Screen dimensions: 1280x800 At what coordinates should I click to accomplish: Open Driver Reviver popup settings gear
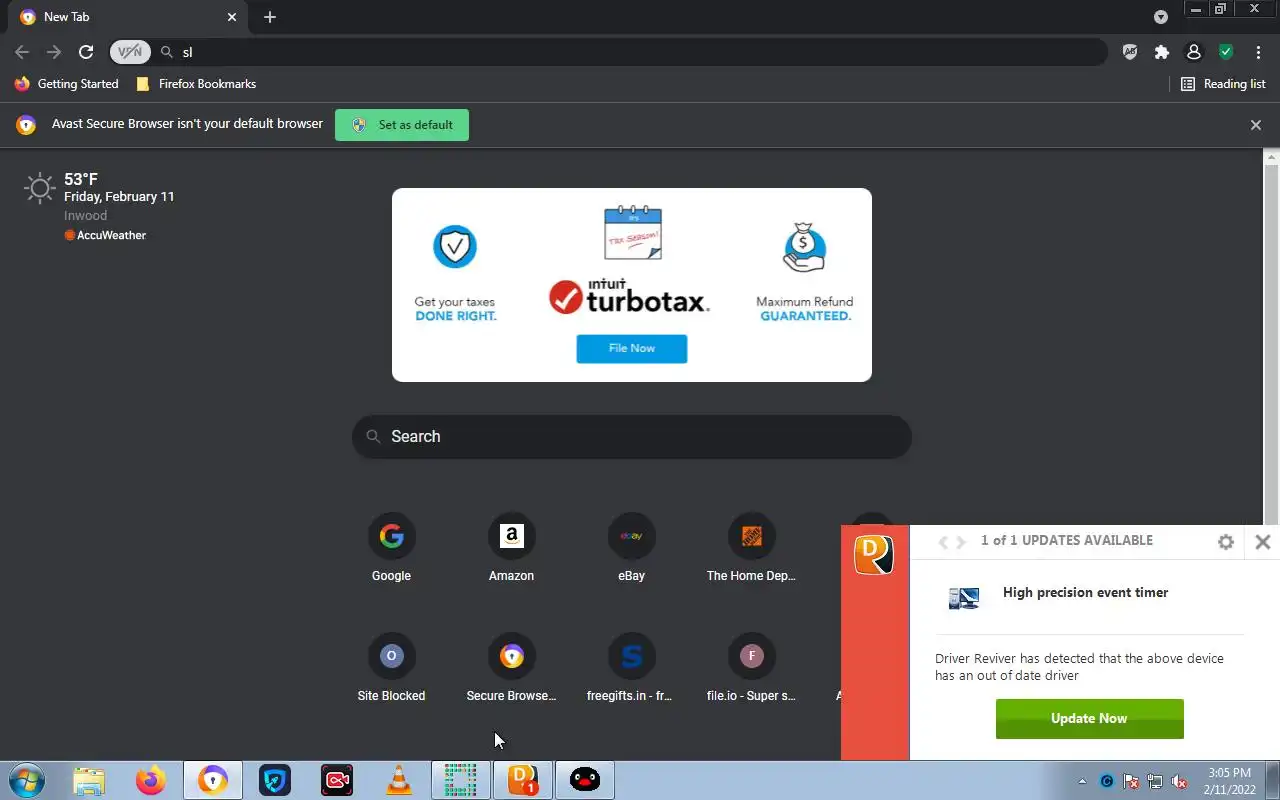pos(1226,542)
